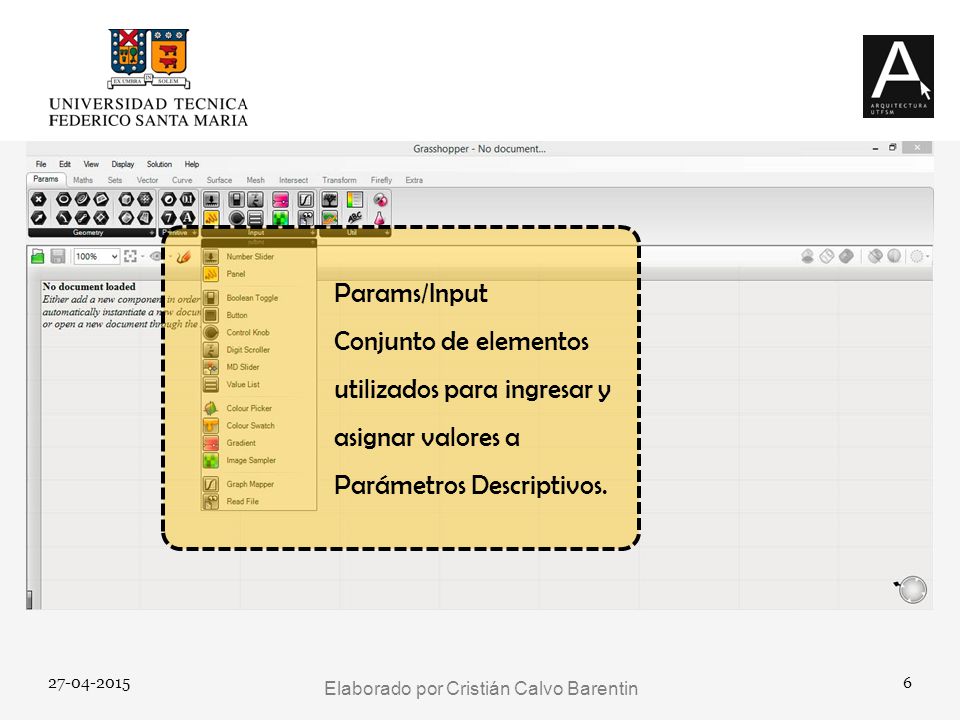
Task: Choose Colour Swatch from the Input list
Action: tap(259, 426)
